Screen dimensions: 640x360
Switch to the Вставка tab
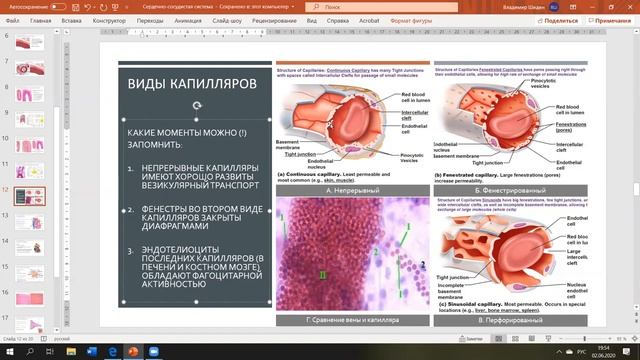tap(71, 20)
